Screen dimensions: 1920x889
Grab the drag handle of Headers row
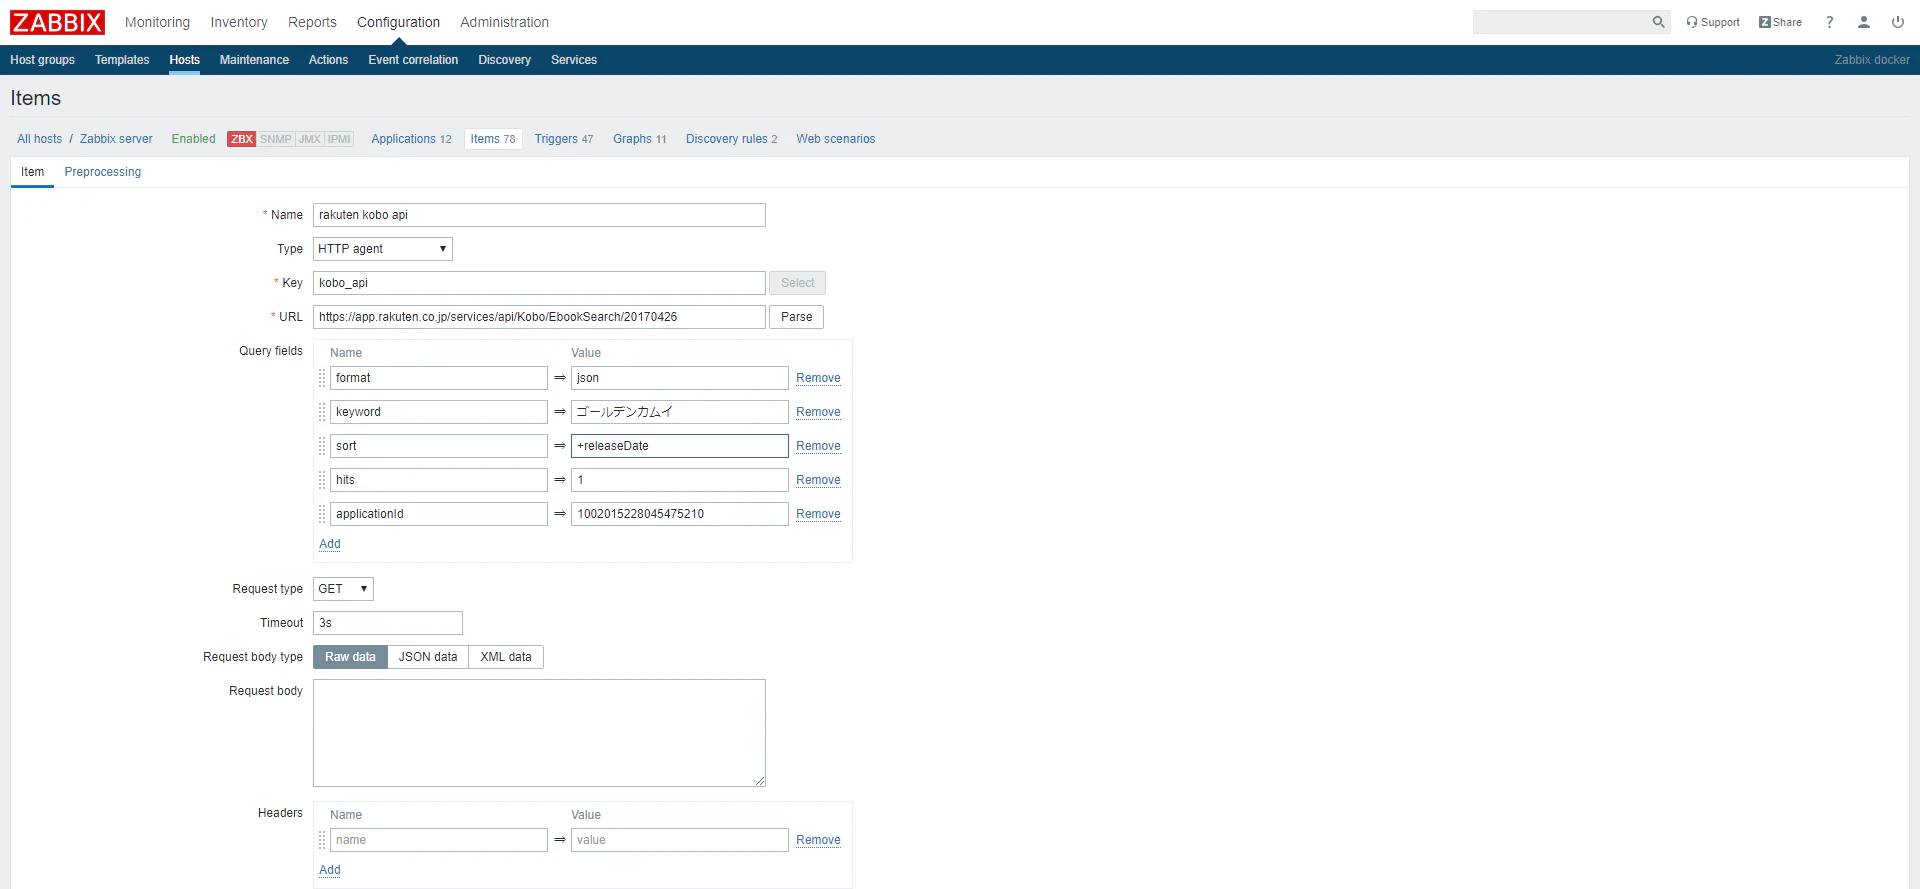tap(322, 840)
